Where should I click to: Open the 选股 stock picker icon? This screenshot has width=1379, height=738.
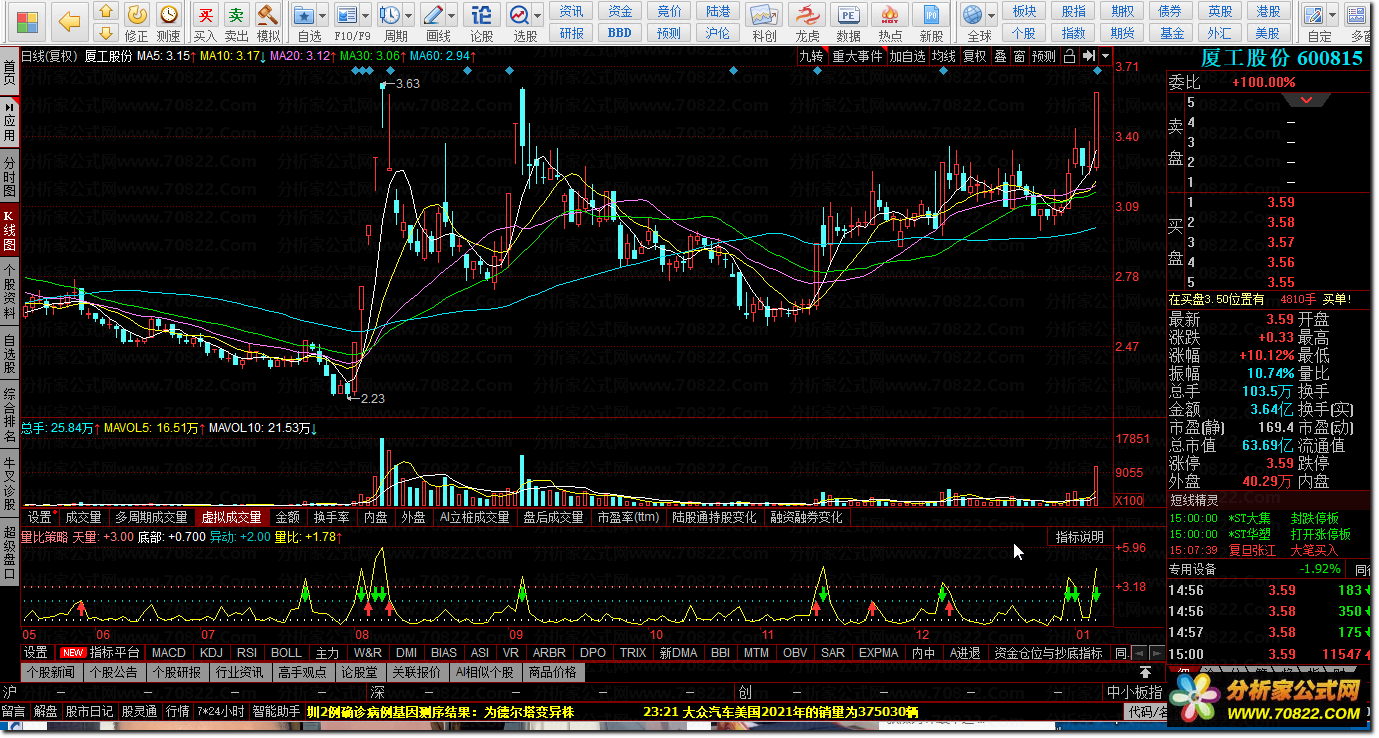pyautogui.click(x=519, y=15)
